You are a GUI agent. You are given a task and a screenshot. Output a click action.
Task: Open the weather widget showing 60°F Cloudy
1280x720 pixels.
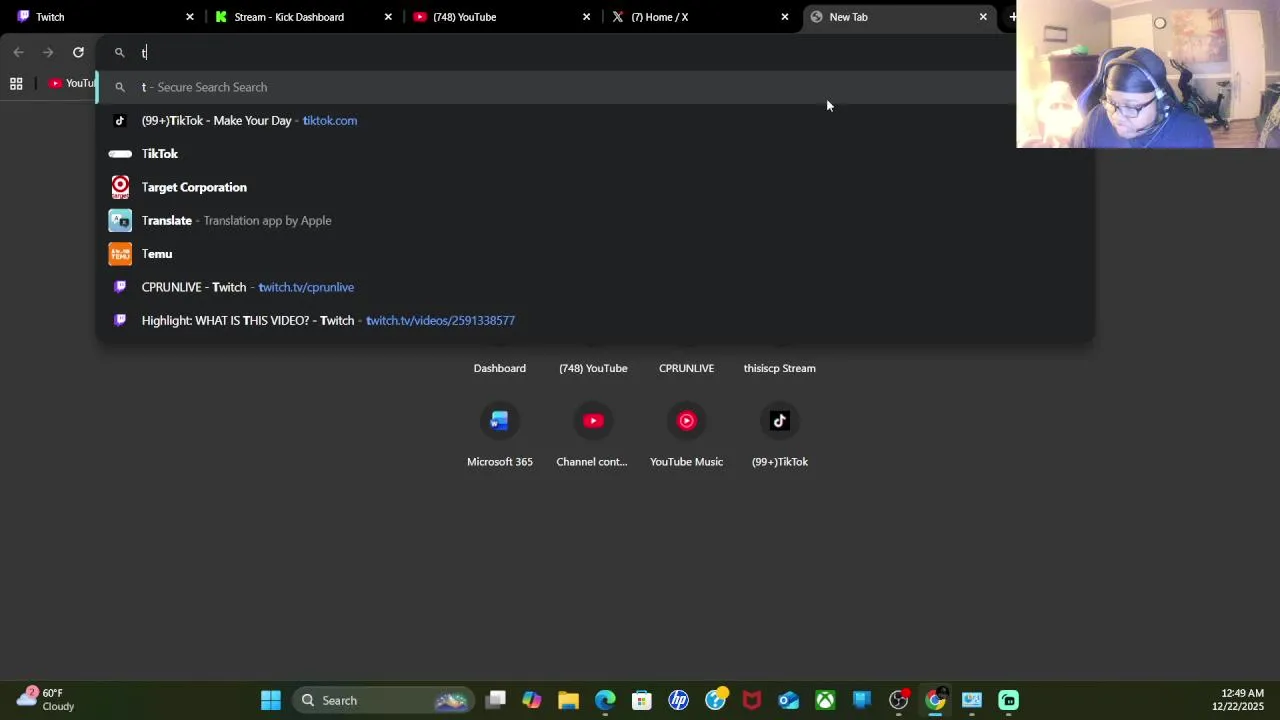[46, 699]
